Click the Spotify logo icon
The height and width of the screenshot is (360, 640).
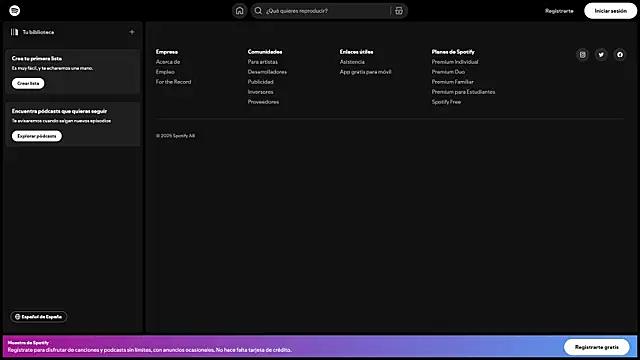point(15,11)
